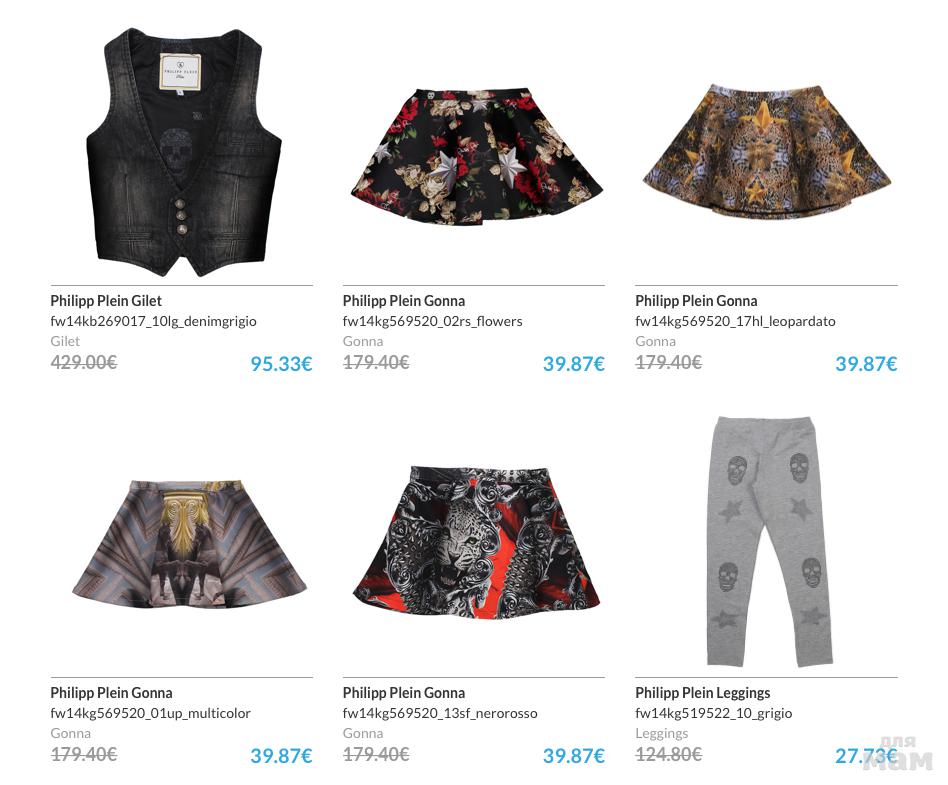Select the fw14kg569520_13sf_nerorosso product code

[x=440, y=713]
